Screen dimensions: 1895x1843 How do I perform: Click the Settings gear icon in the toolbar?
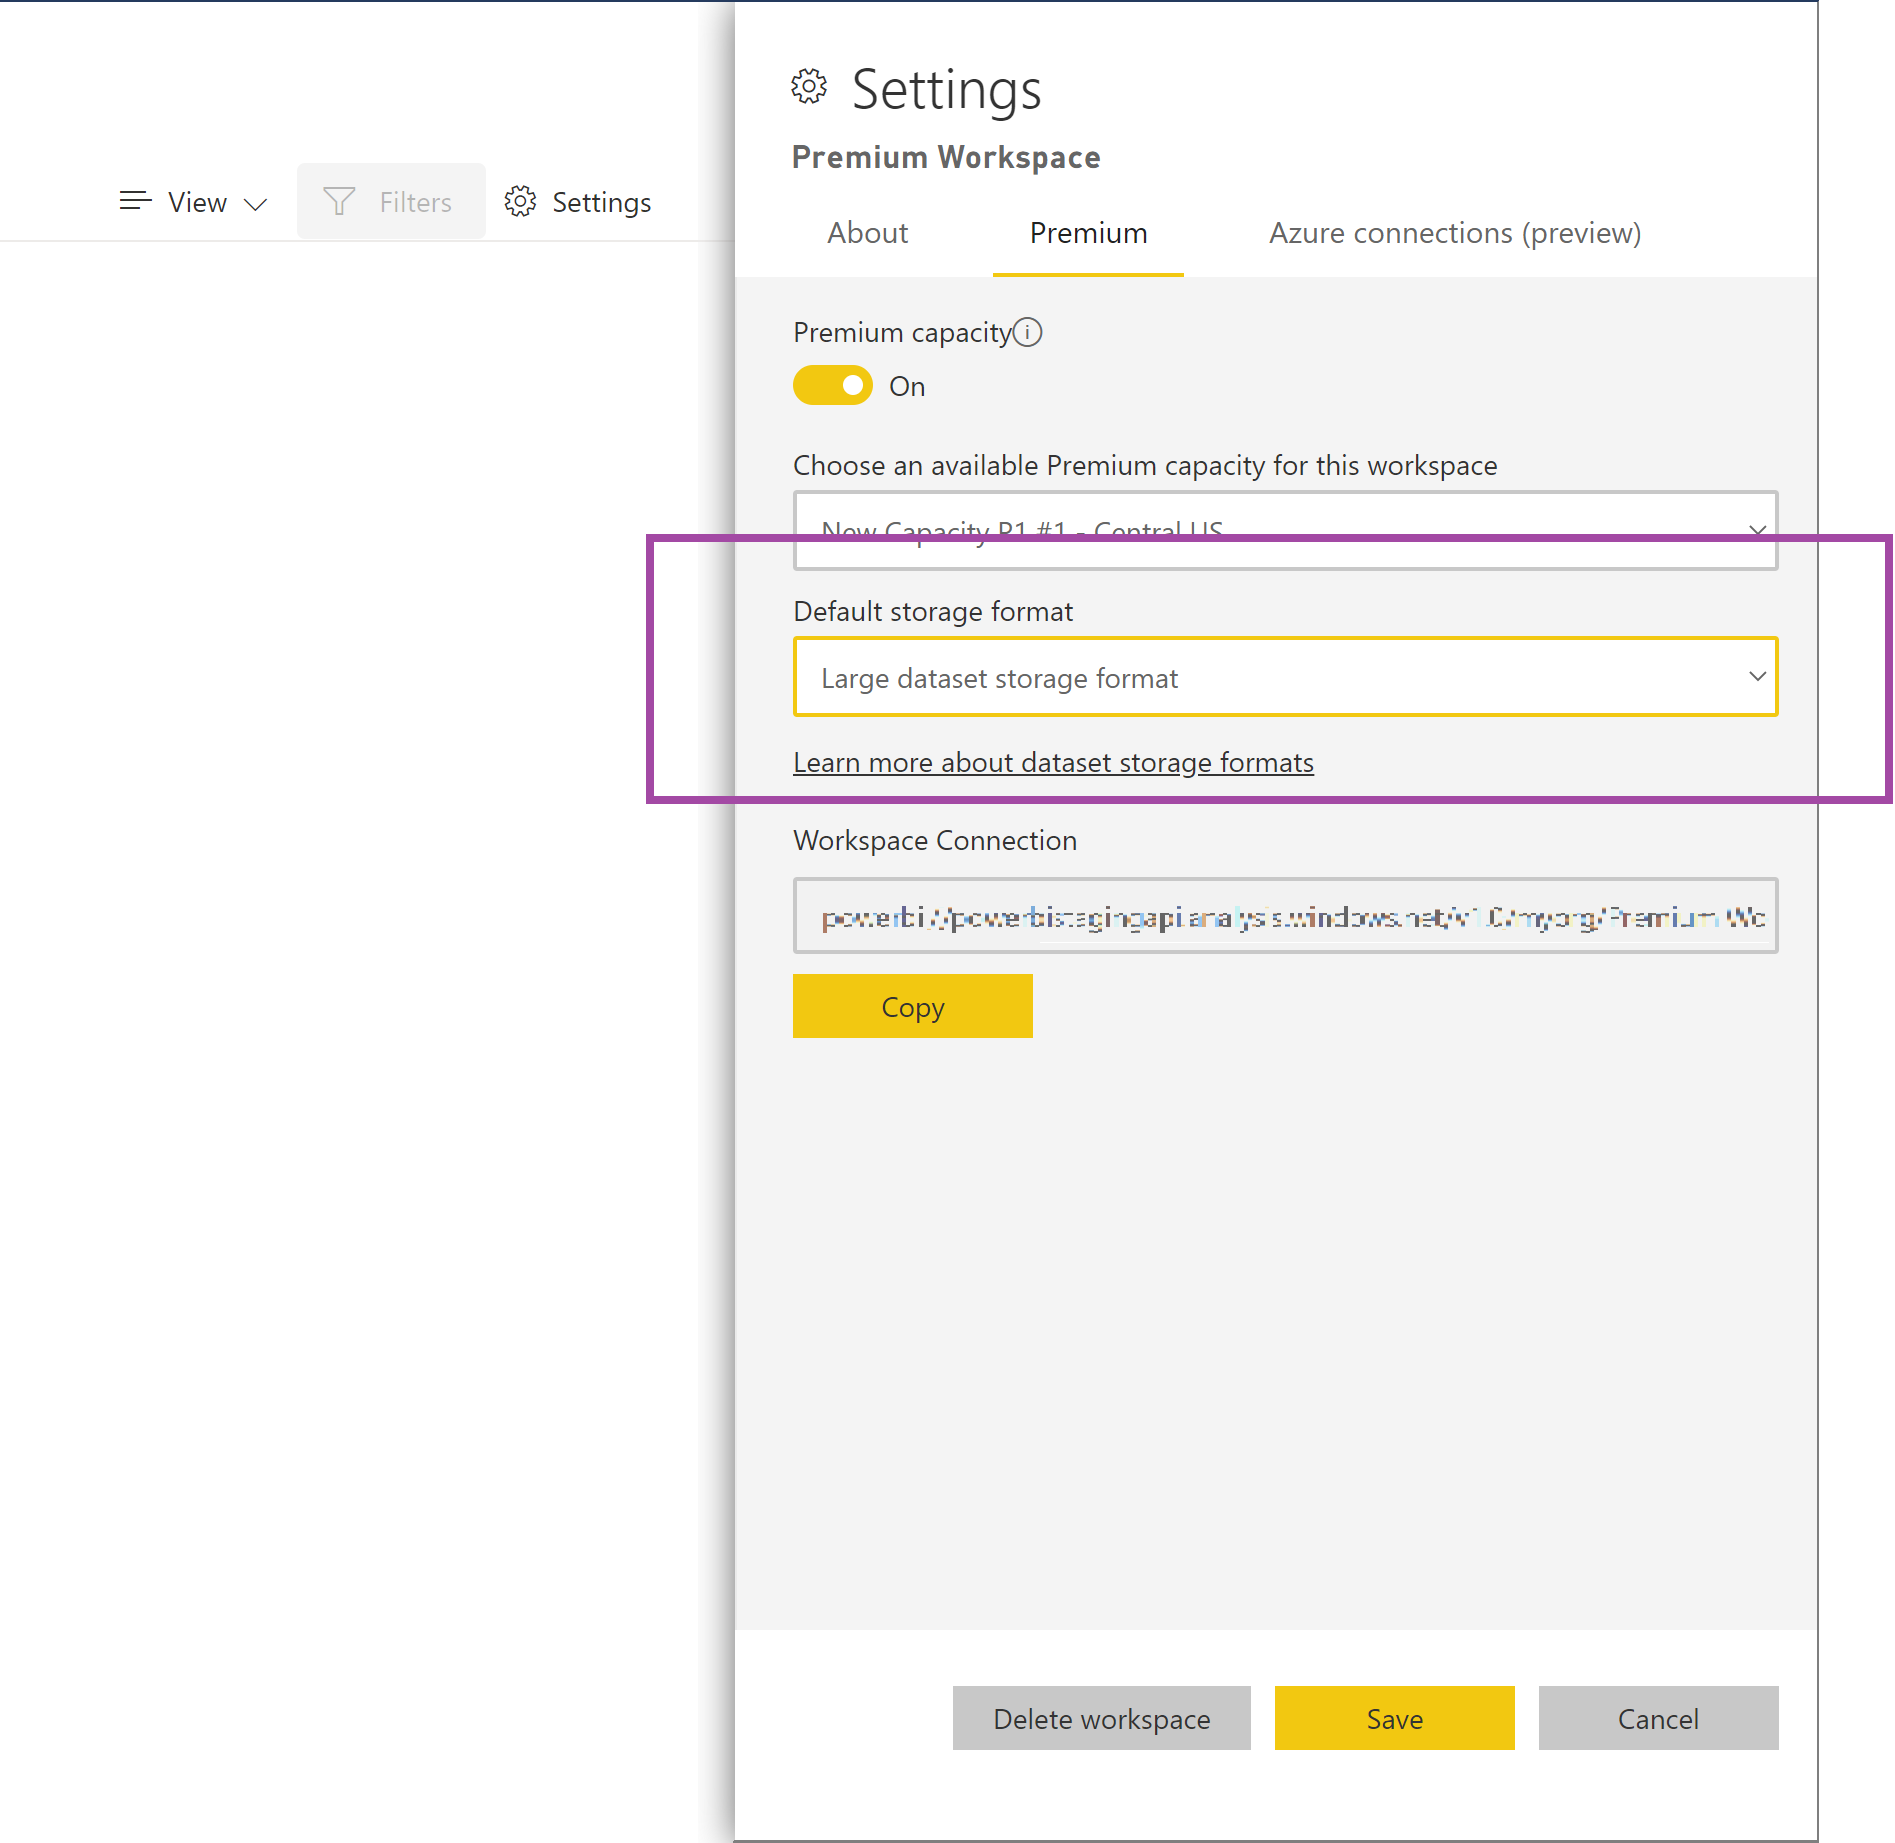pos(521,201)
